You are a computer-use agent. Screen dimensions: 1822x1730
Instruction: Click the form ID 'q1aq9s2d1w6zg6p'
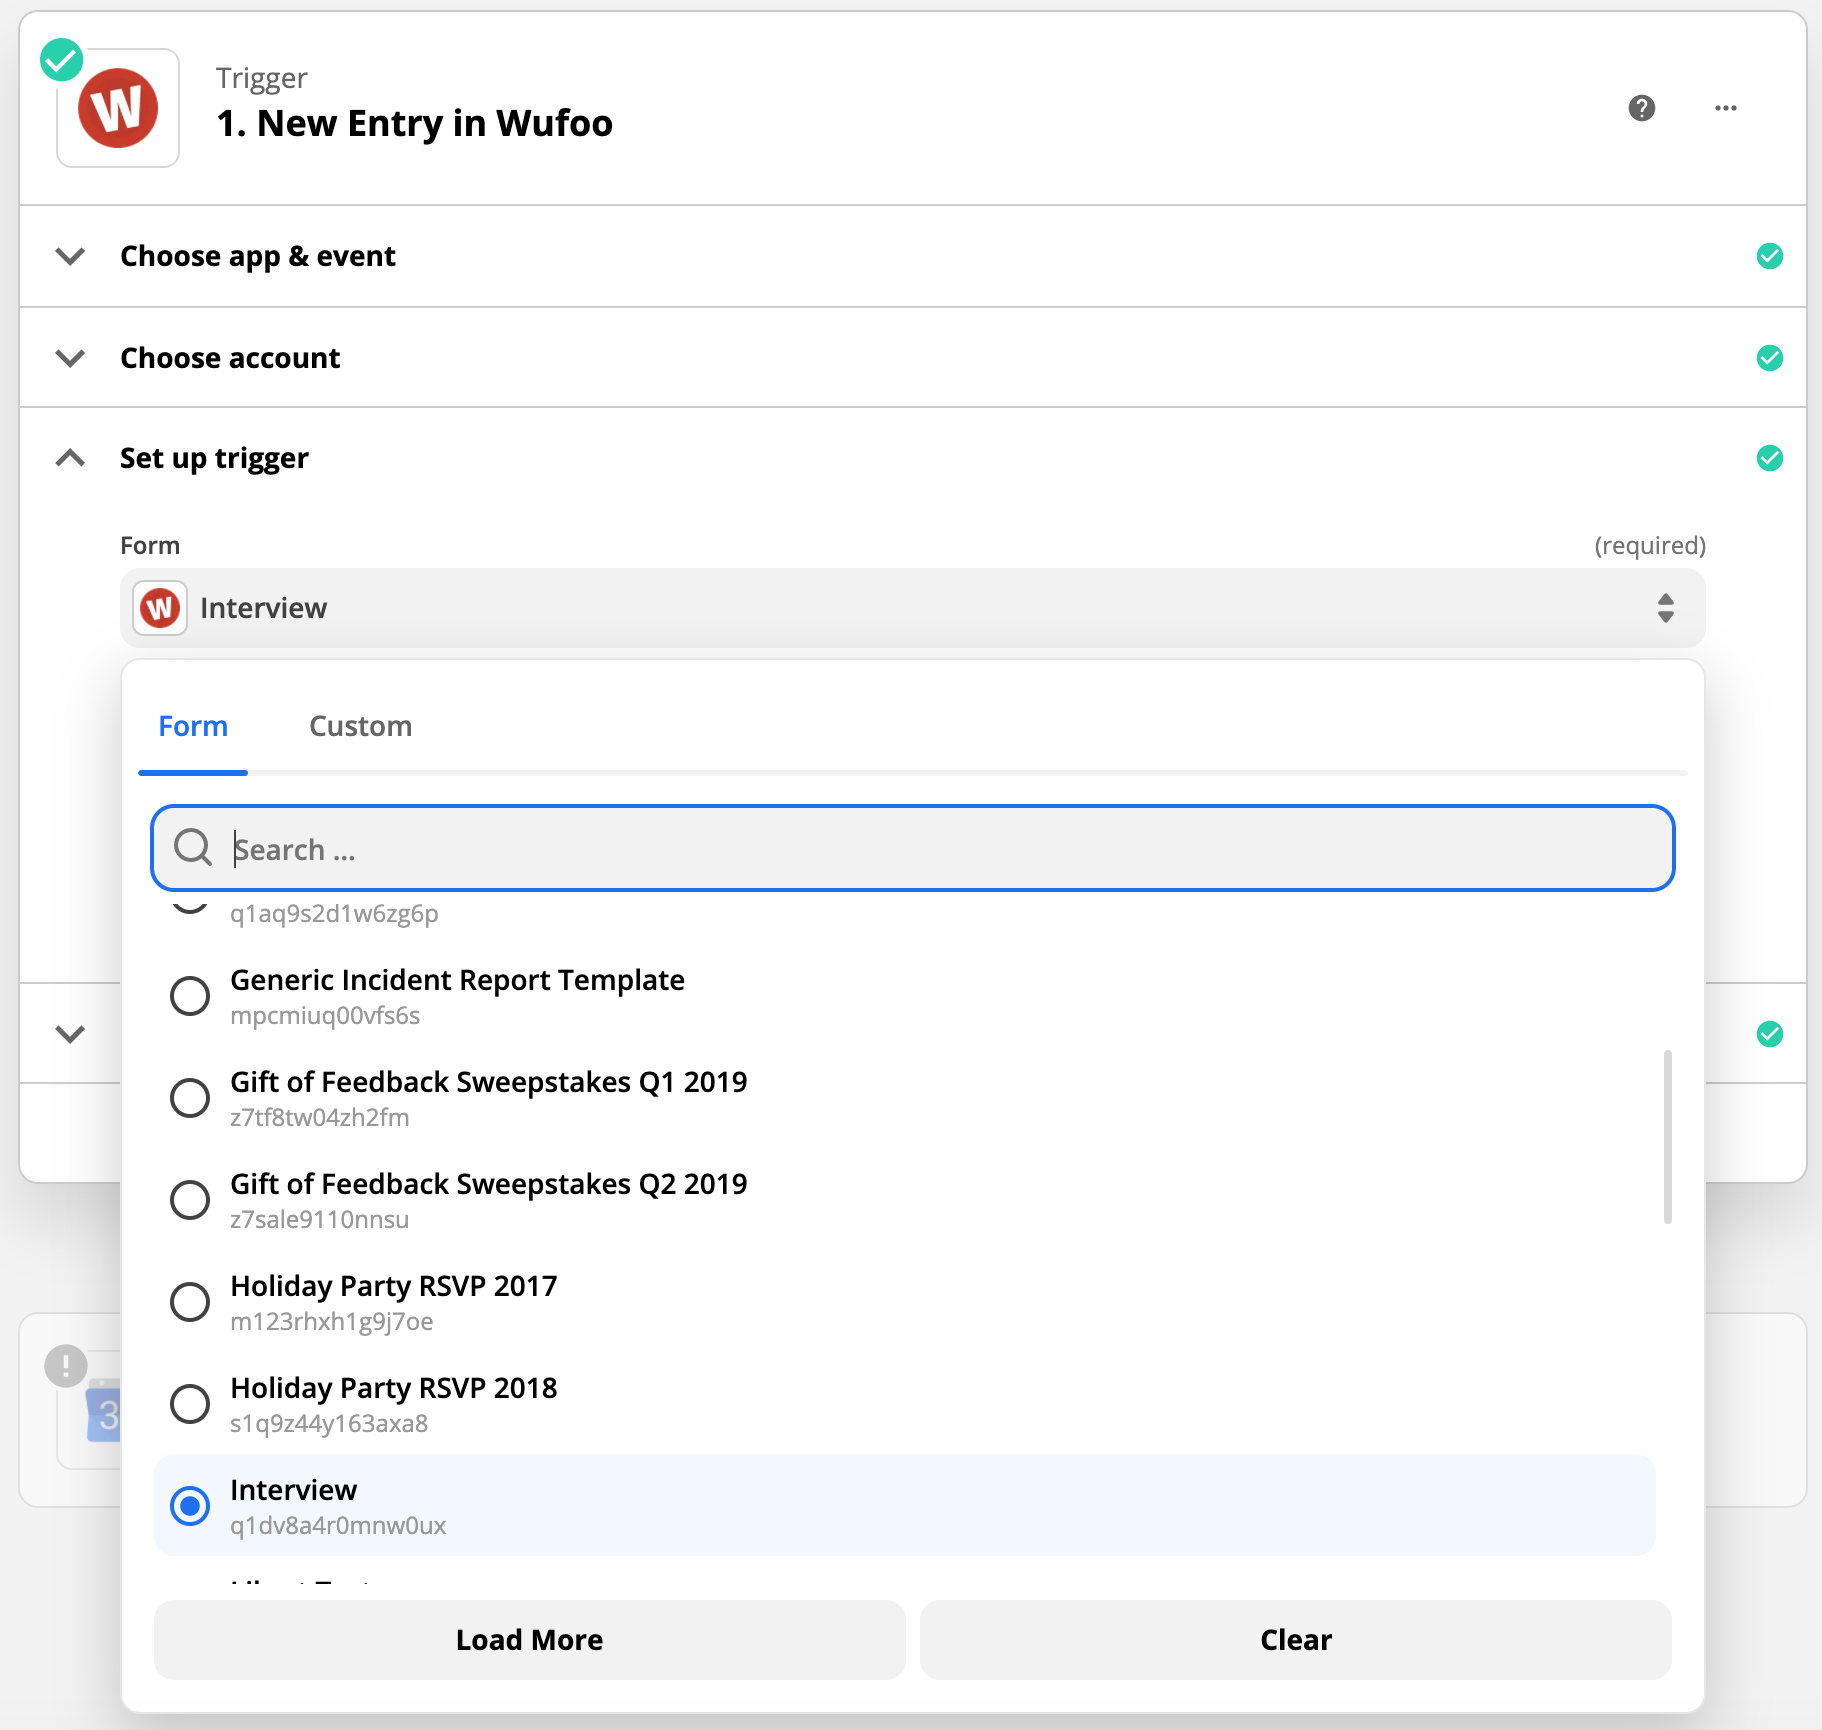[334, 914]
